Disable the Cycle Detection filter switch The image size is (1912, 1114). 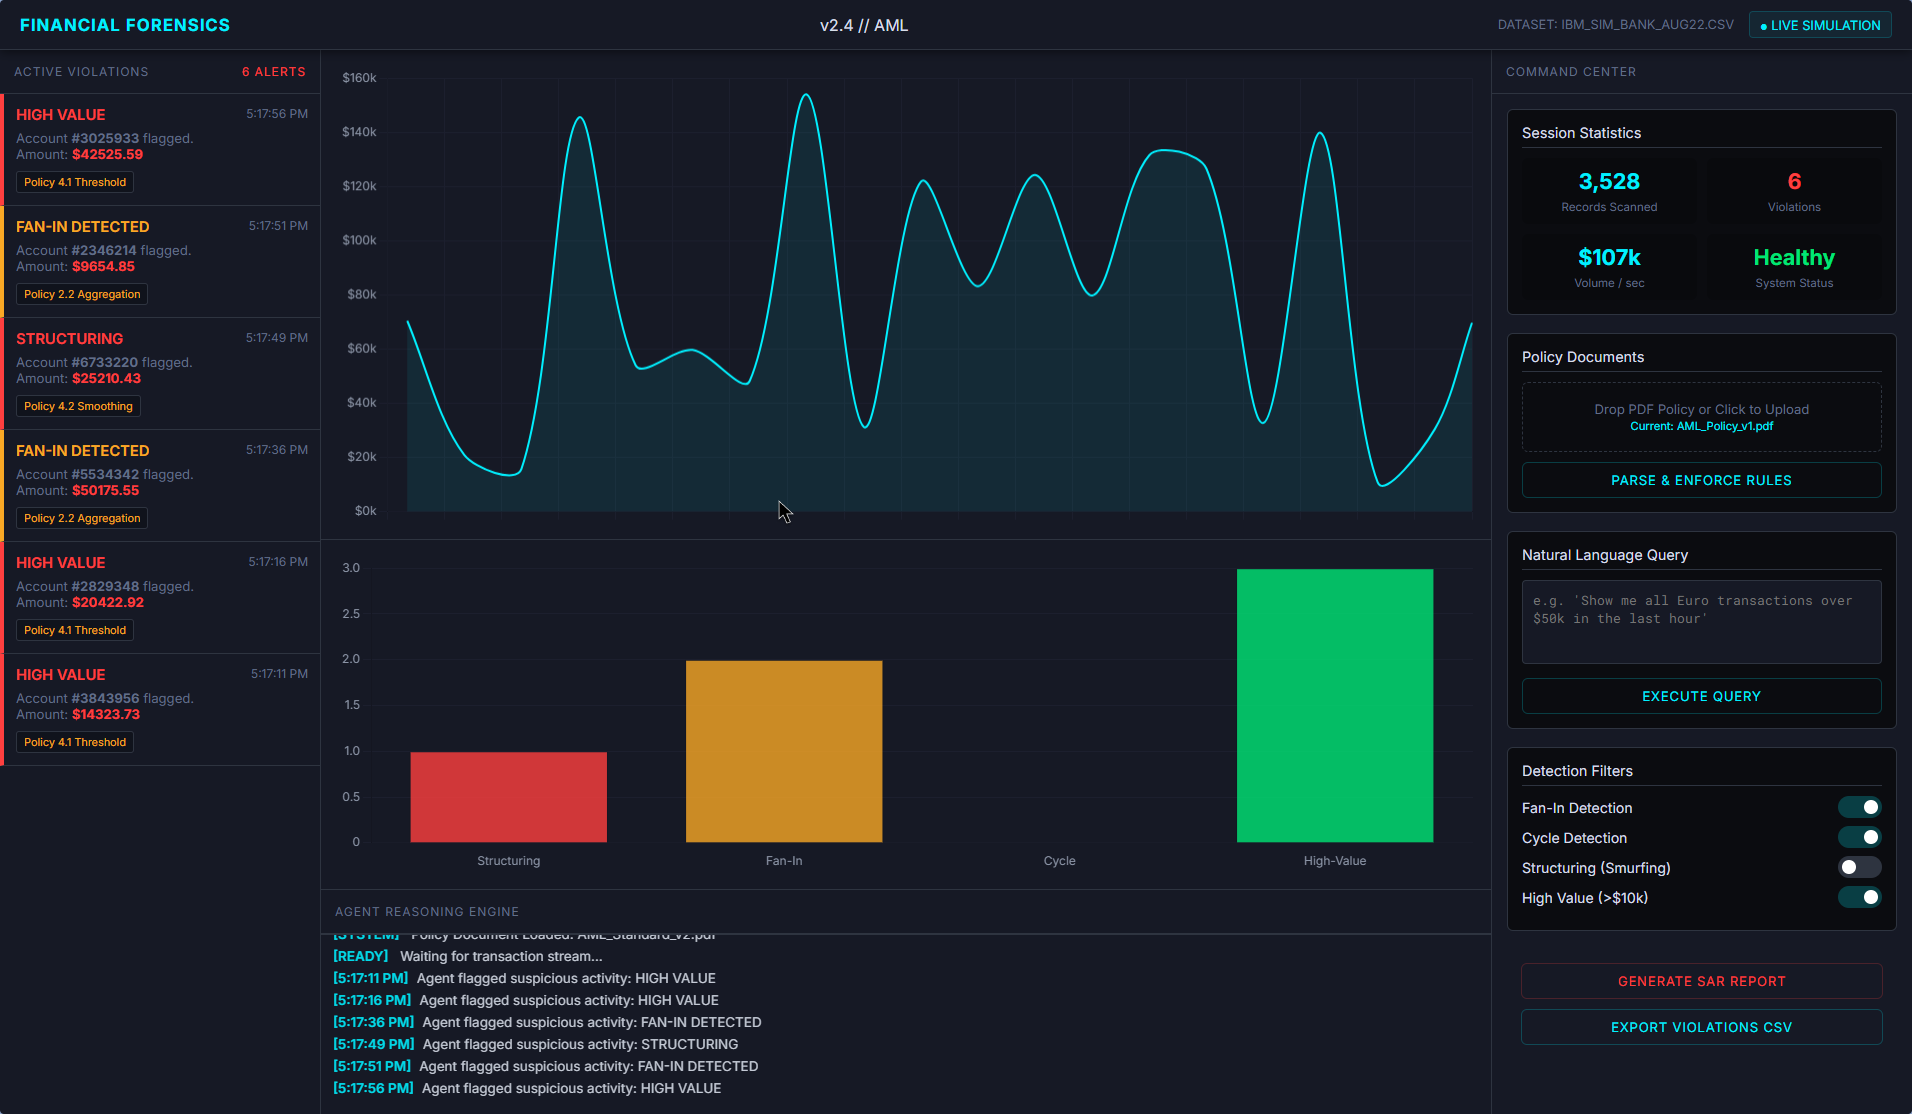[1859, 837]
